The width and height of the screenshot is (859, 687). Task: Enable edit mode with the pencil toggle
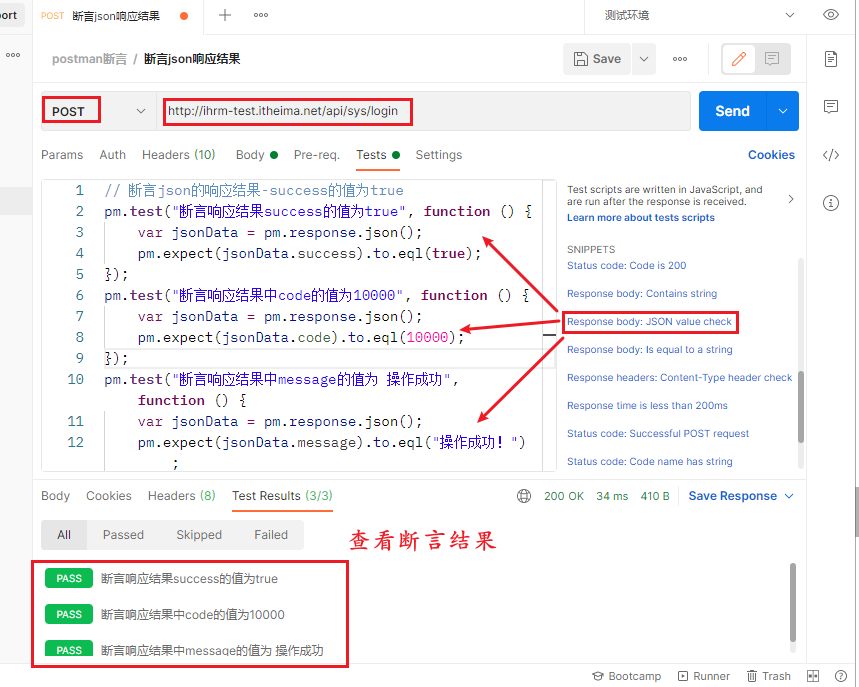738,58
